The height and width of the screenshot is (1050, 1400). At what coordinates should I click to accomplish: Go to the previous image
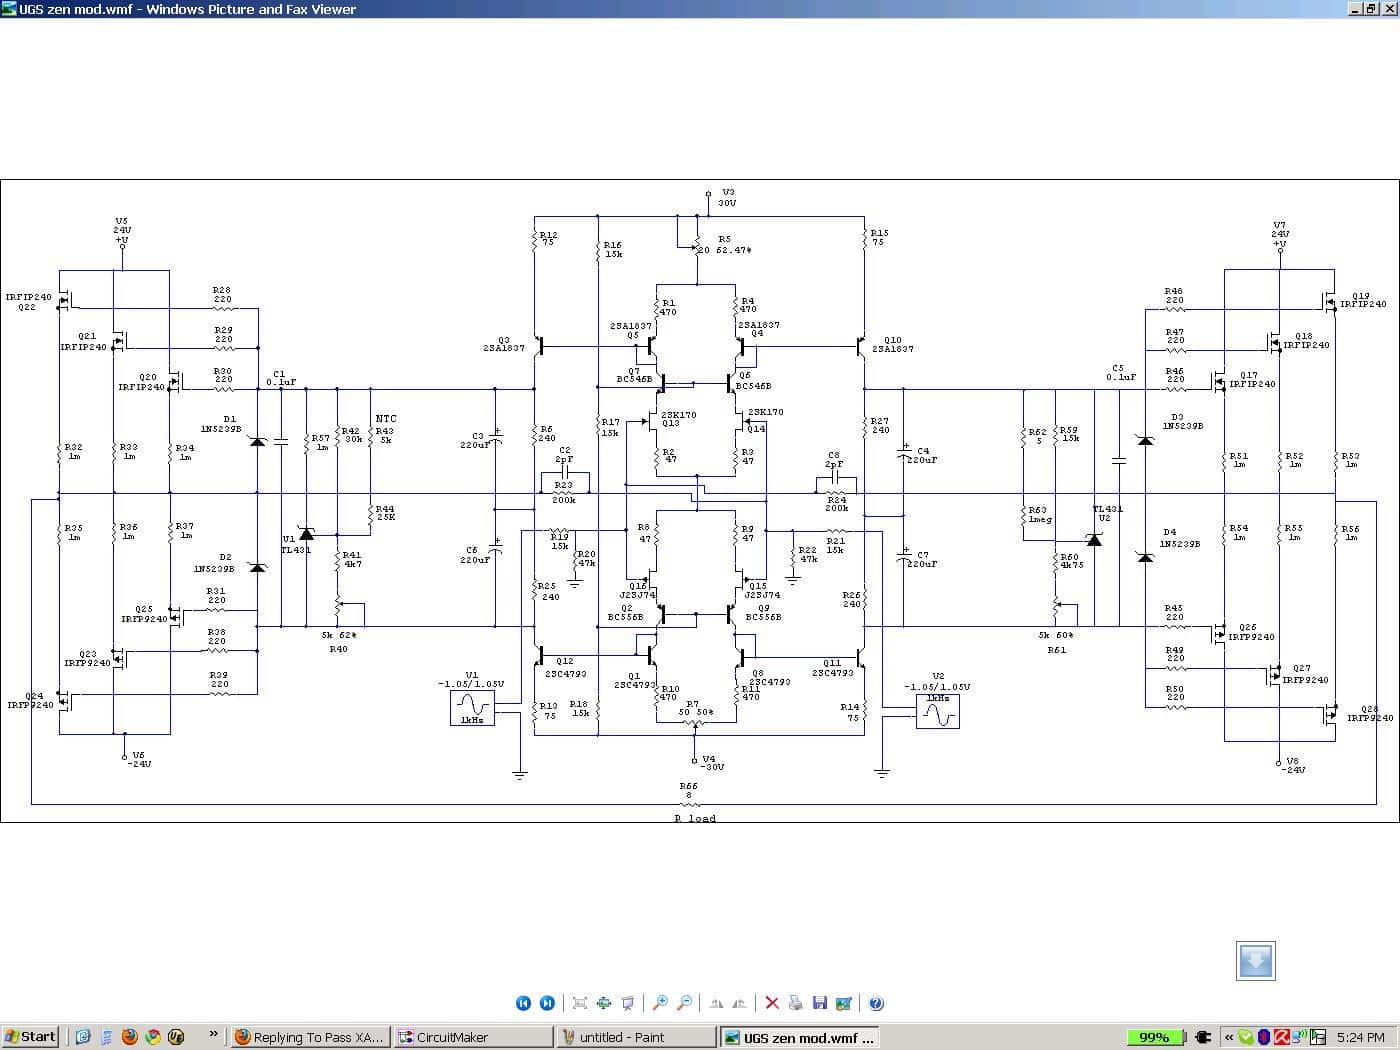click(523, 1003)
